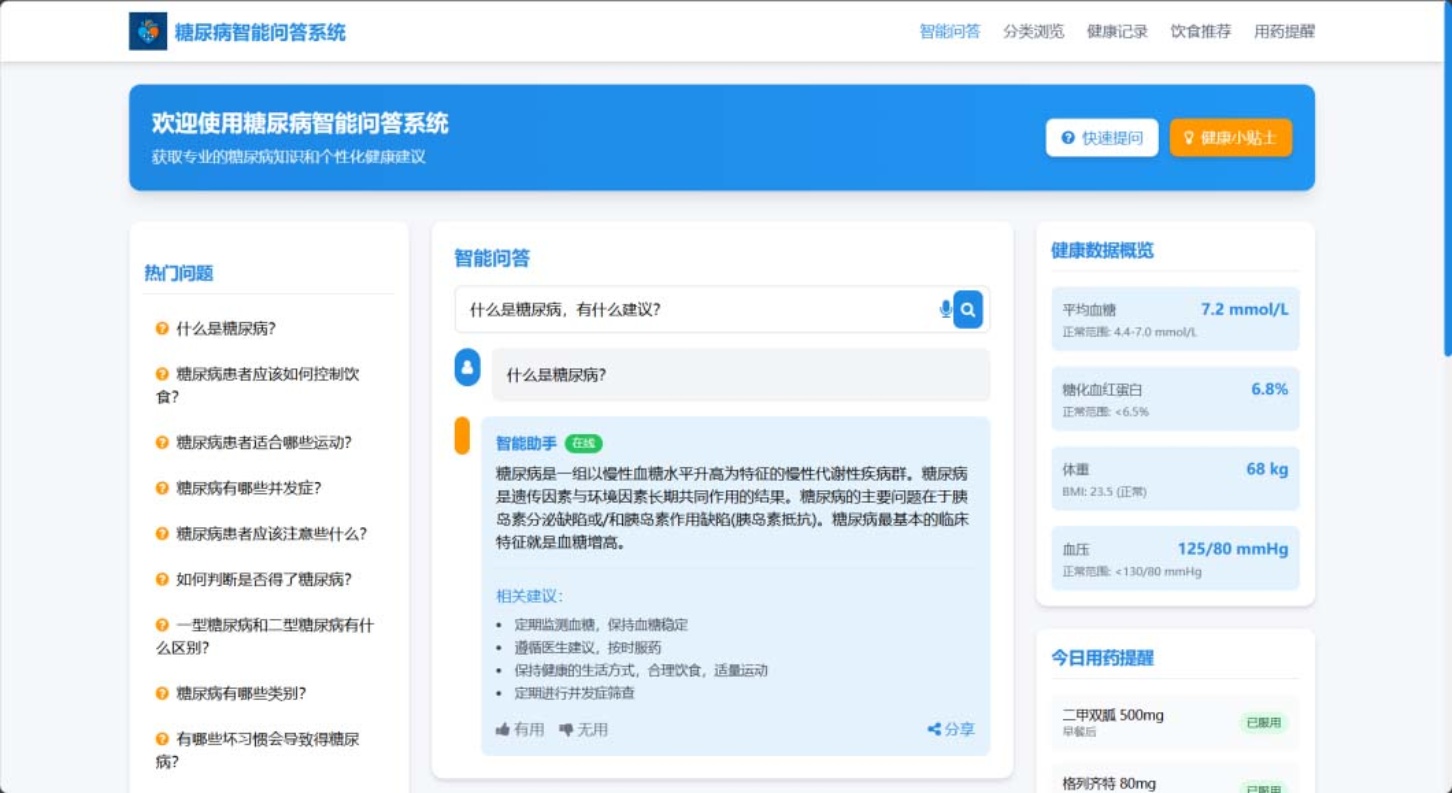This screenshot has width=1452, height=793.
Task: Click the site logo icon in header
Action: pos(148,32)
